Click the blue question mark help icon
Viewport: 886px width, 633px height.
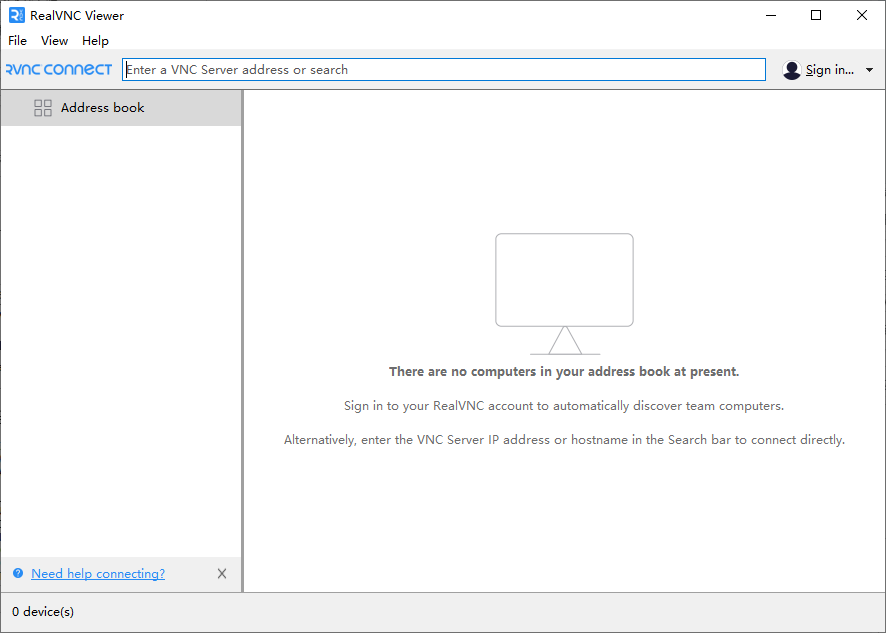tap(17, 573)
